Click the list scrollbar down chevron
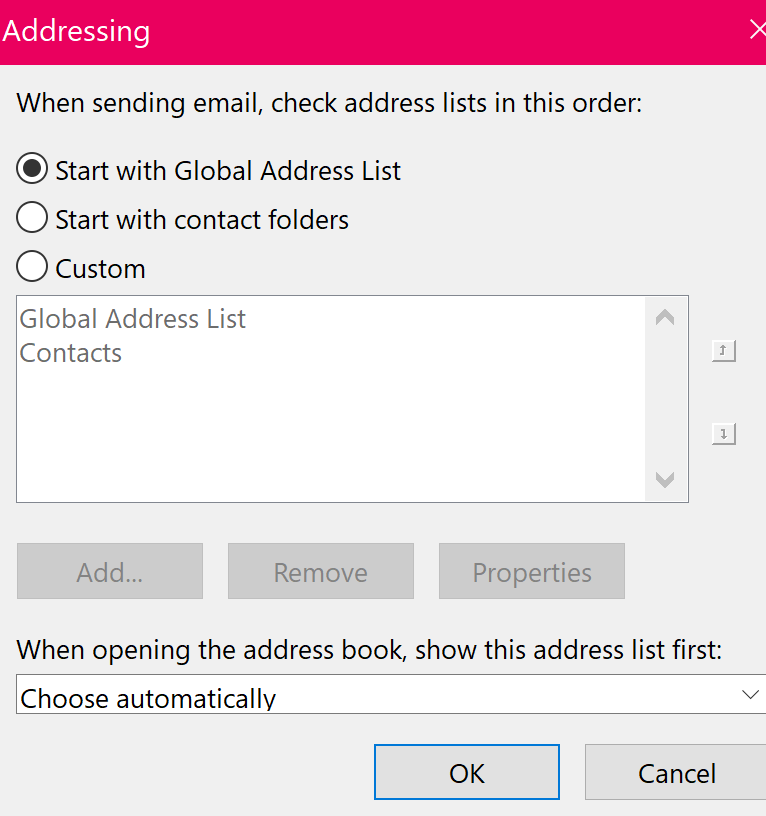The image size is (766, 816). coord(665,479)
